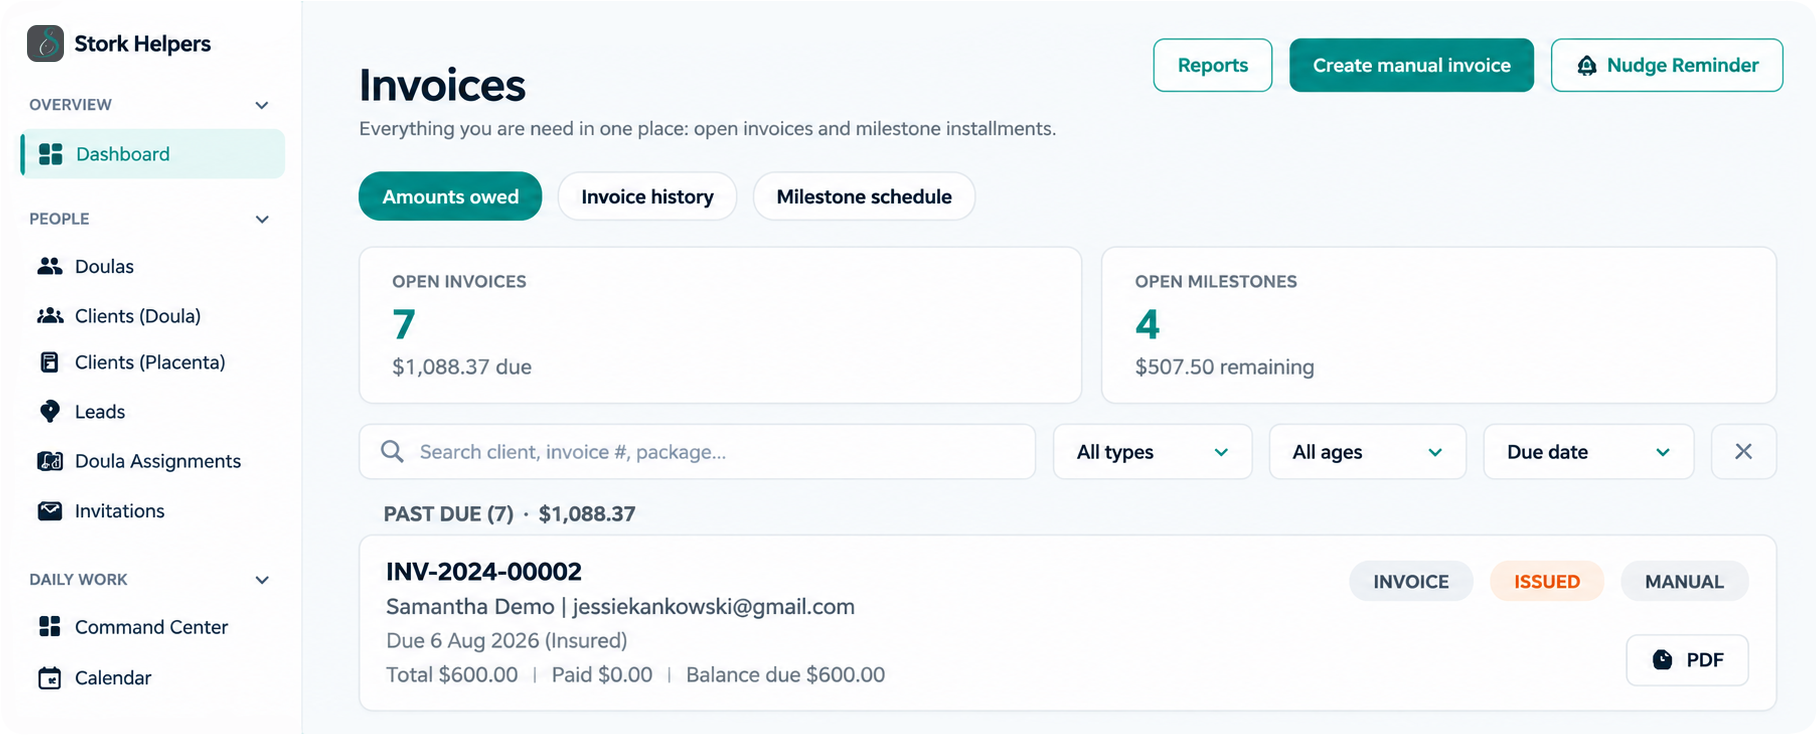Screen dimensions: 1817x735
Task: Open the Reports button
Action: click(x=1213, y=65)
